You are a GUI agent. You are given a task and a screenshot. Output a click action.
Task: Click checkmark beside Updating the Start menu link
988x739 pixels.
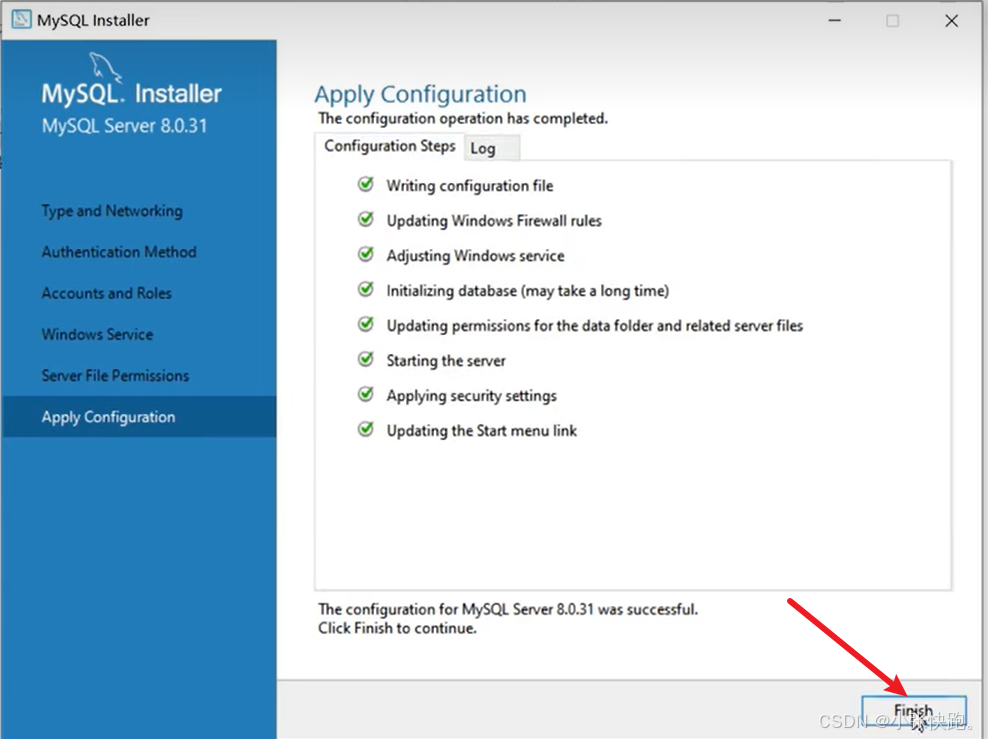coord(365,430)
